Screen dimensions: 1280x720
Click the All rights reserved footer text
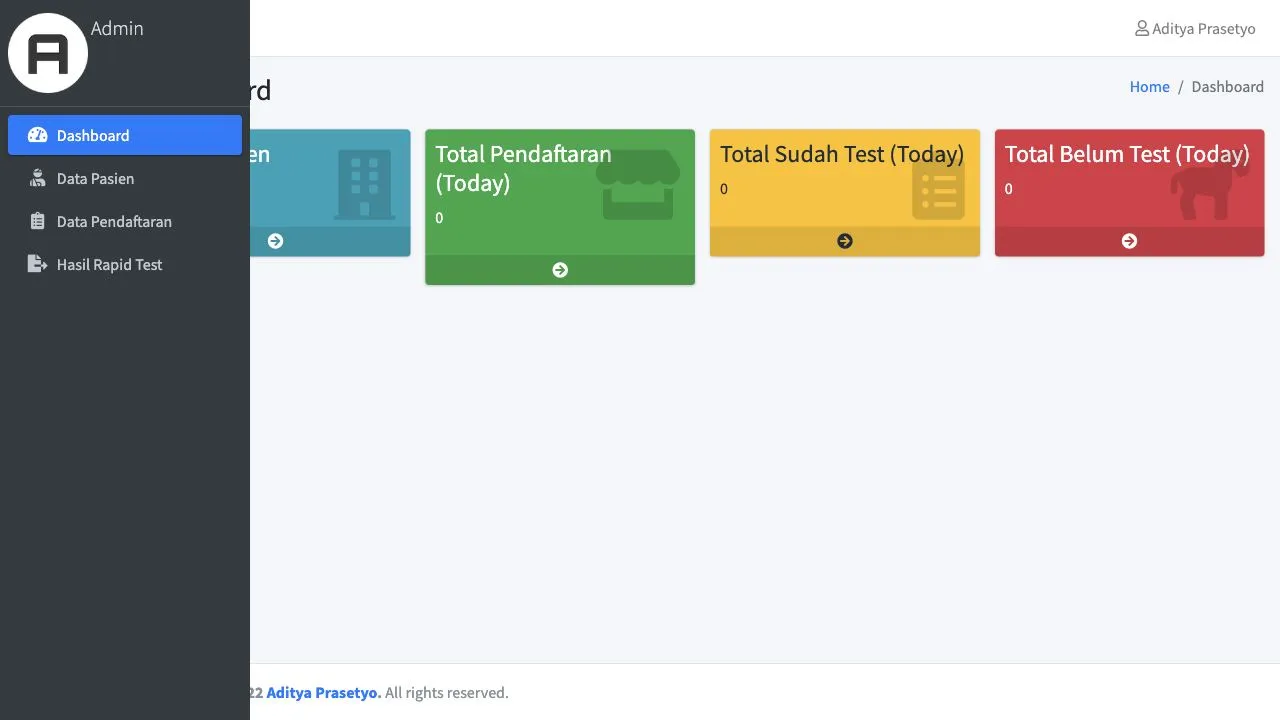point(447,692)
